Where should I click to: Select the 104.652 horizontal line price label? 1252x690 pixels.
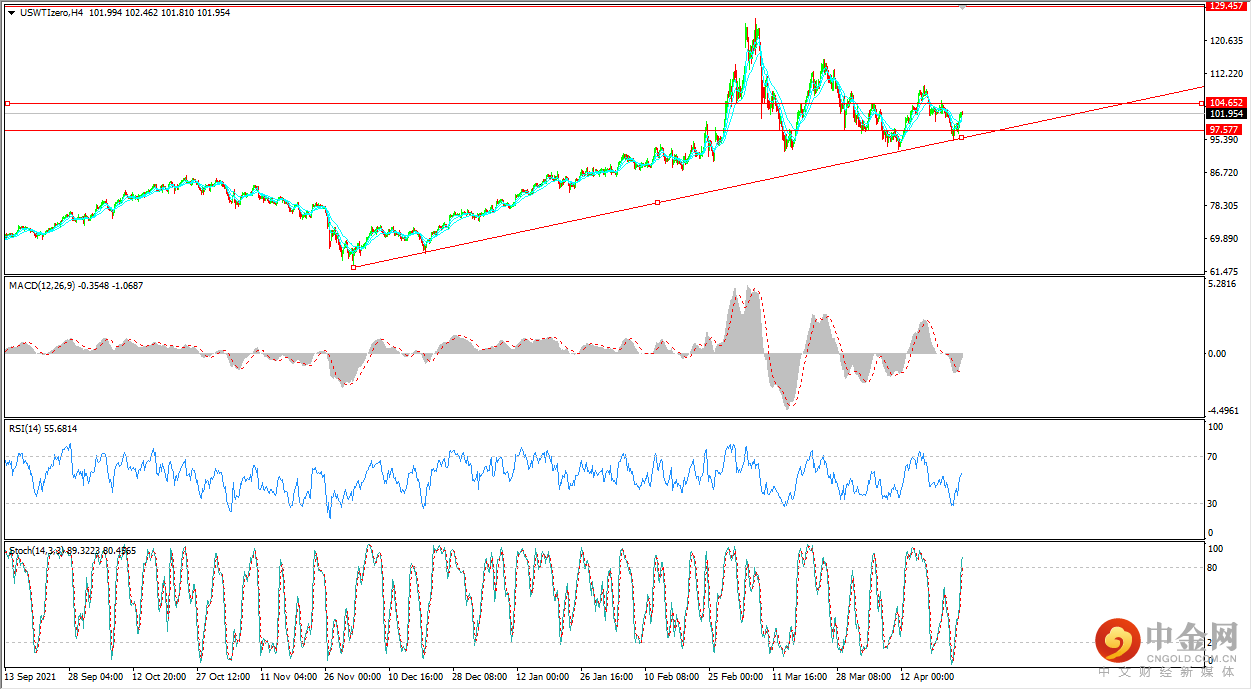[x=1225, y=103]
